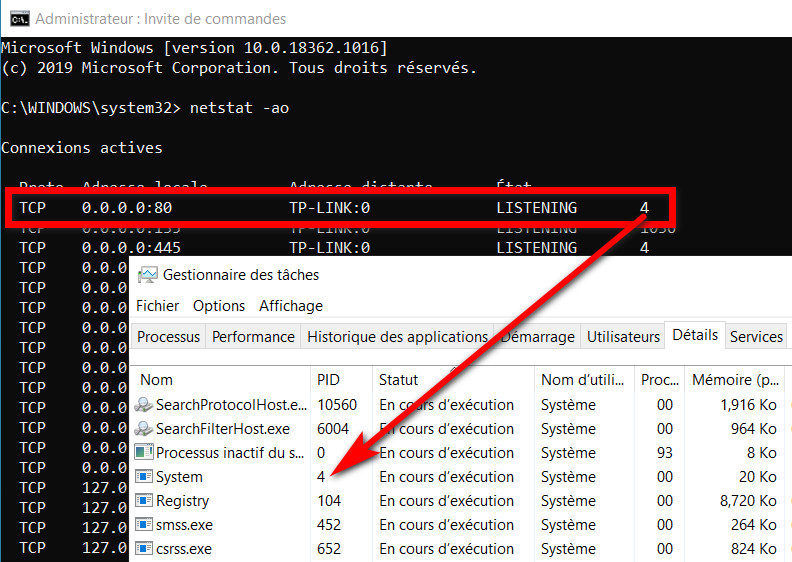Click the csrss.exe process icon
This screenshot has width=792, height=562.
pyautogui.click(x=144, y=548)
